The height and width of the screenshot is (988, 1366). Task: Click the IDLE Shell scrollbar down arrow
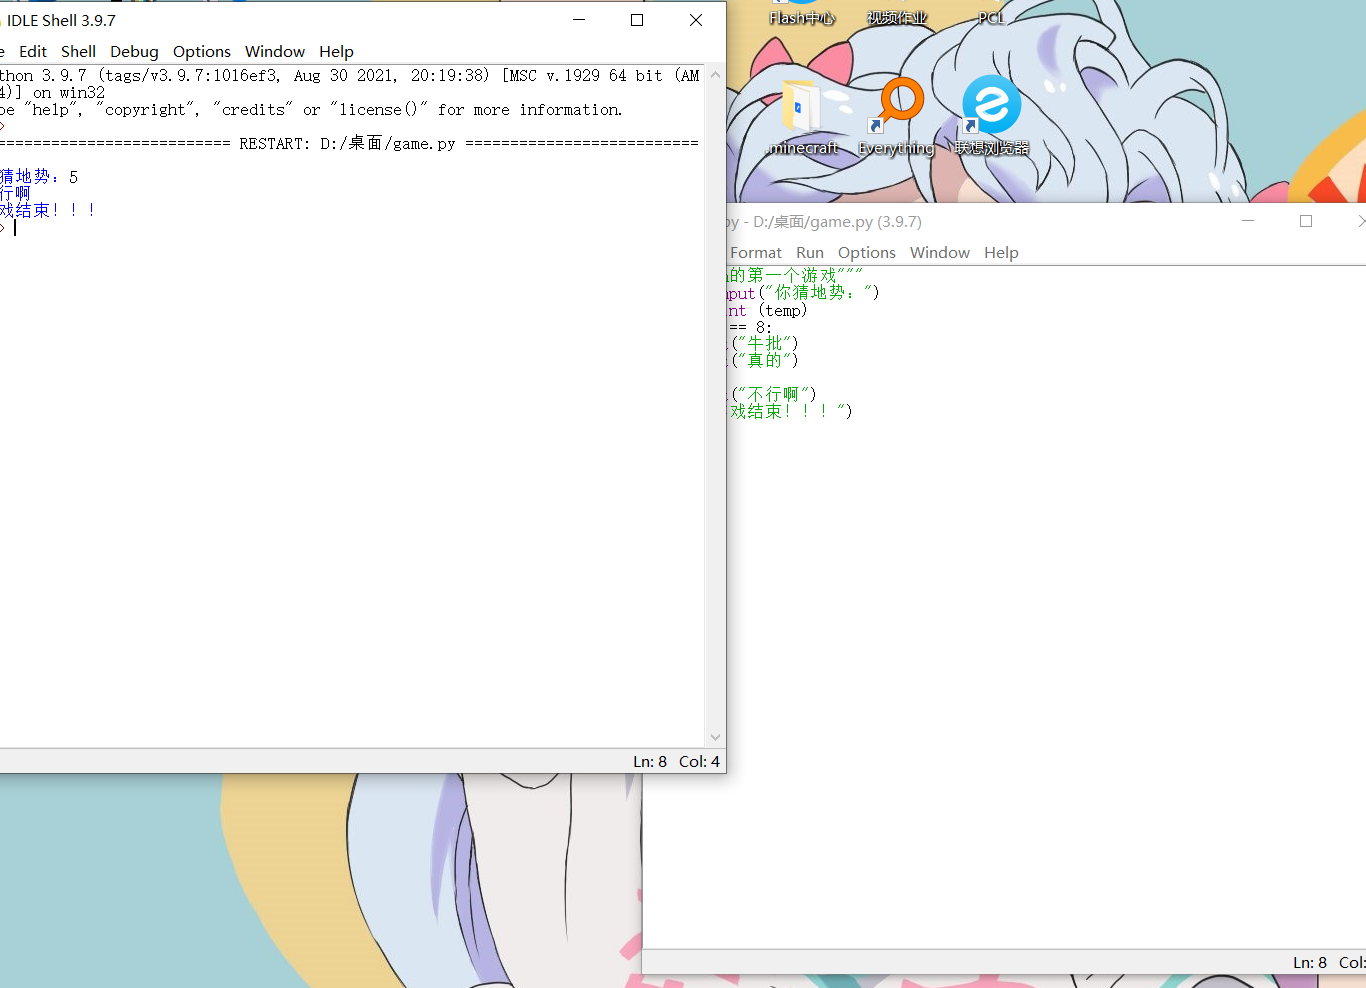[715, 738]
